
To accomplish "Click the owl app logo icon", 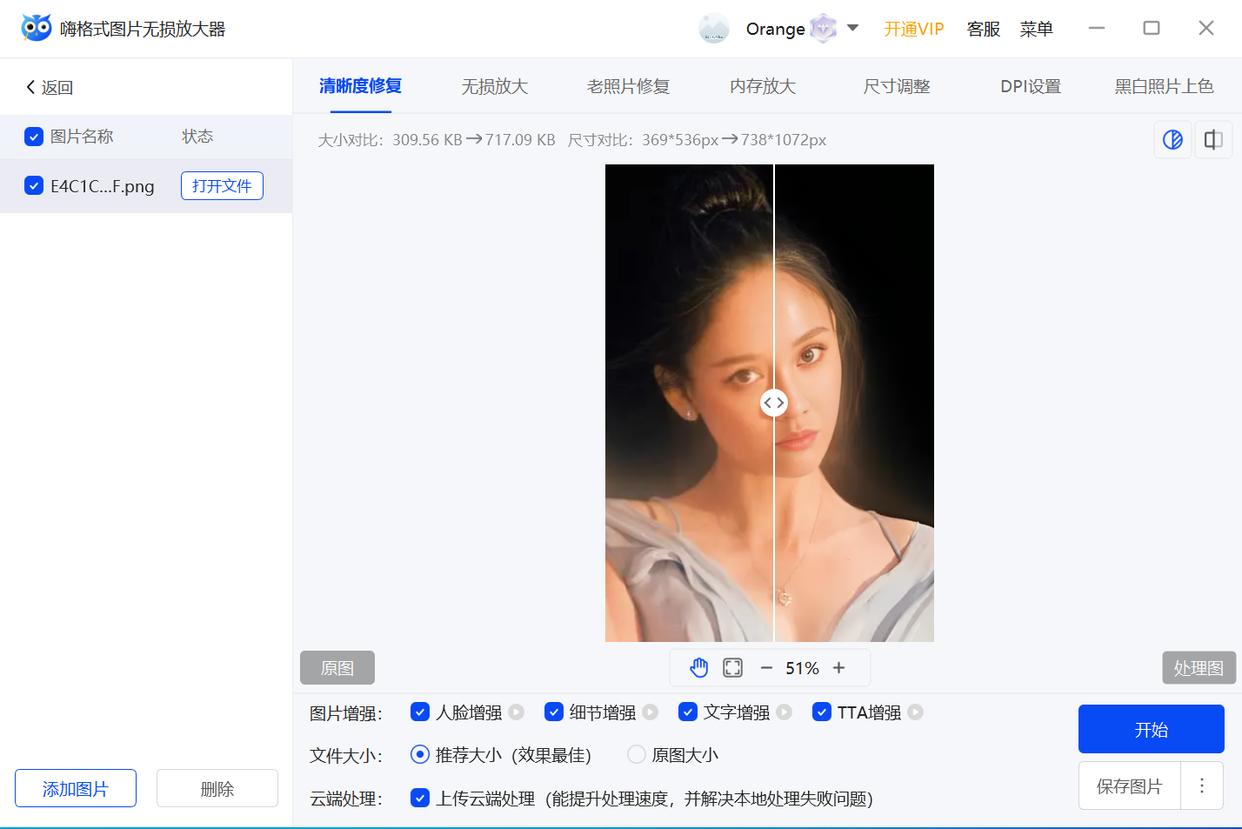I will [x=36, y=28].
